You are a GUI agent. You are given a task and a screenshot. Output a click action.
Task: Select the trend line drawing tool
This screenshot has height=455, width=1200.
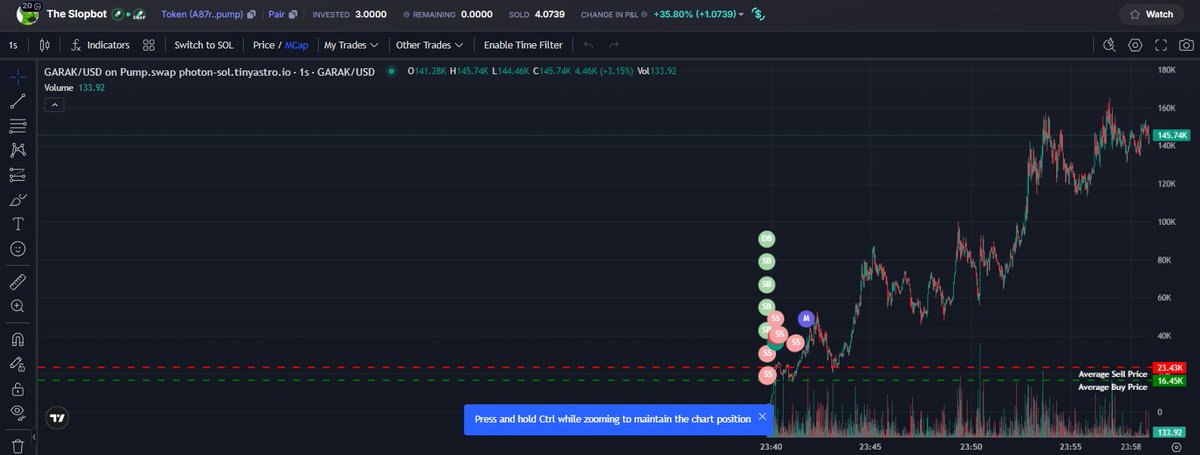[x=18, y=101]
